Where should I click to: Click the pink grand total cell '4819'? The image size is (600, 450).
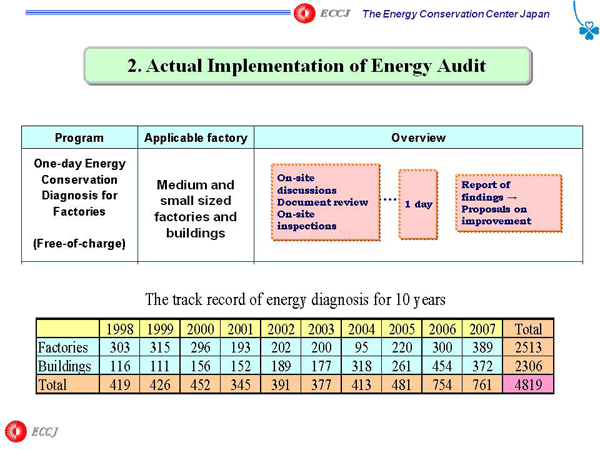(x=528, y=384)
